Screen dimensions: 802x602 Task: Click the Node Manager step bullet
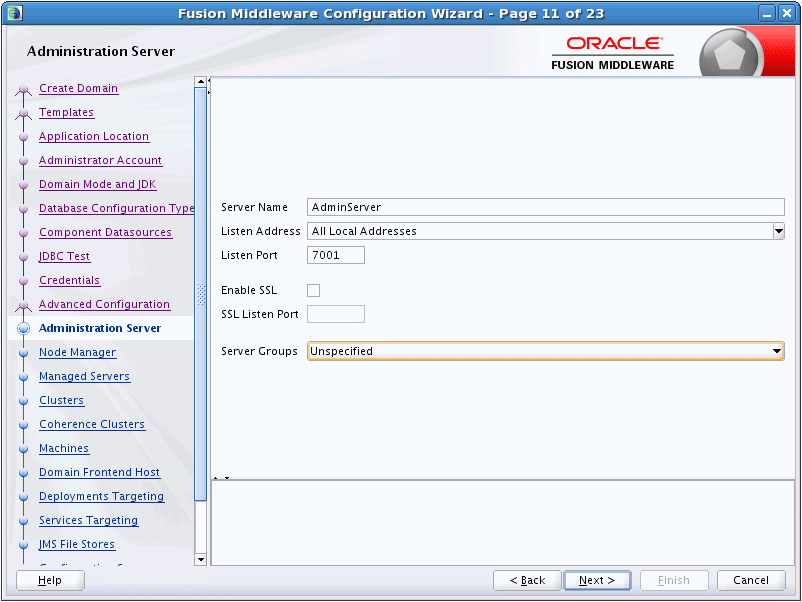point(23,353)
